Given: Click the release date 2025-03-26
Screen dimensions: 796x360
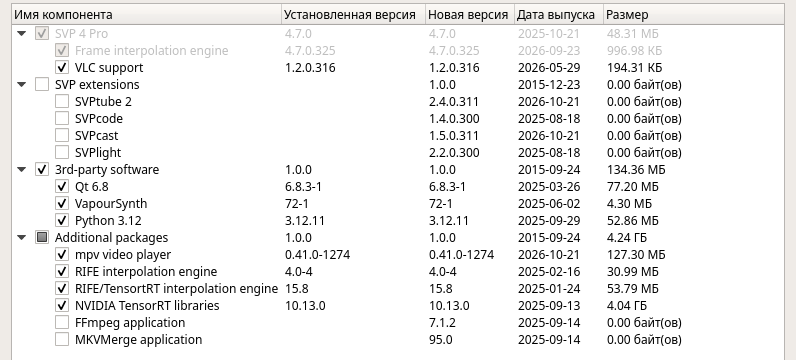Looking at the screenshot, I should click(x=549, y=186).
